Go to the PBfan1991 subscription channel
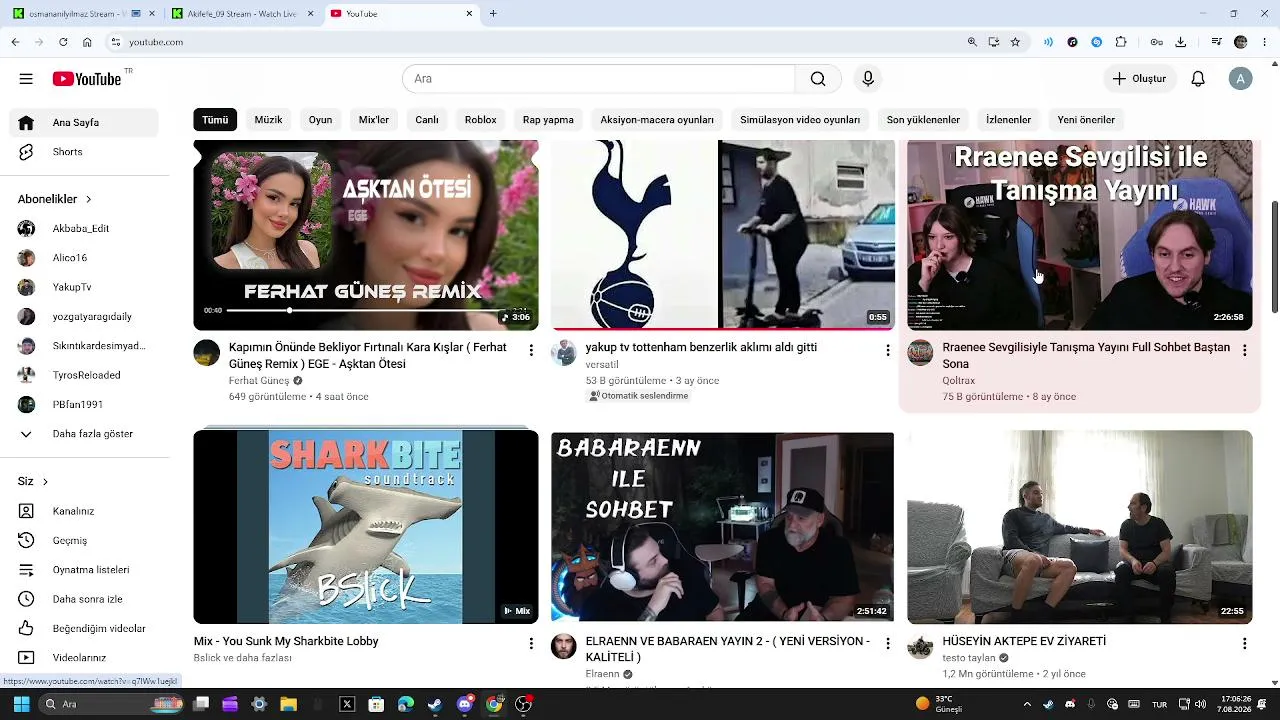Screen dimensions: 1280x720 (x=84, y=405)
